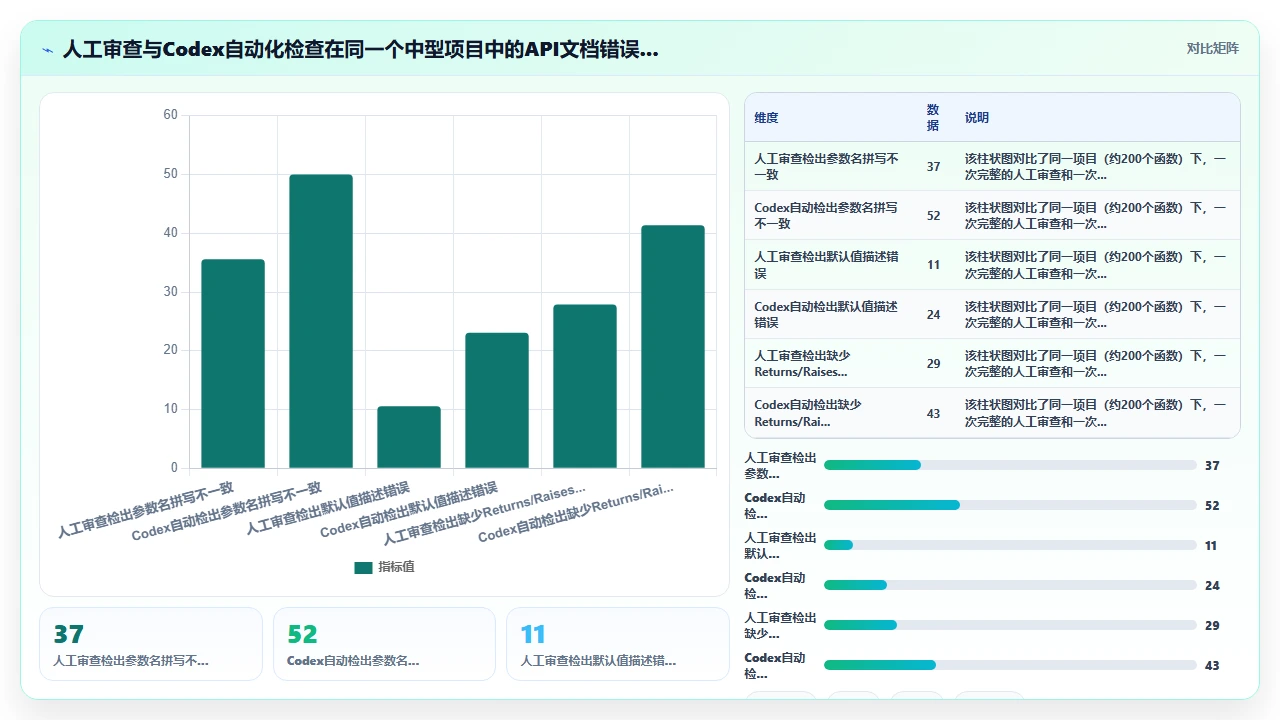Click progress bar showing value 11
This screenshot has height=720, width=1280.
[1010, 545]
